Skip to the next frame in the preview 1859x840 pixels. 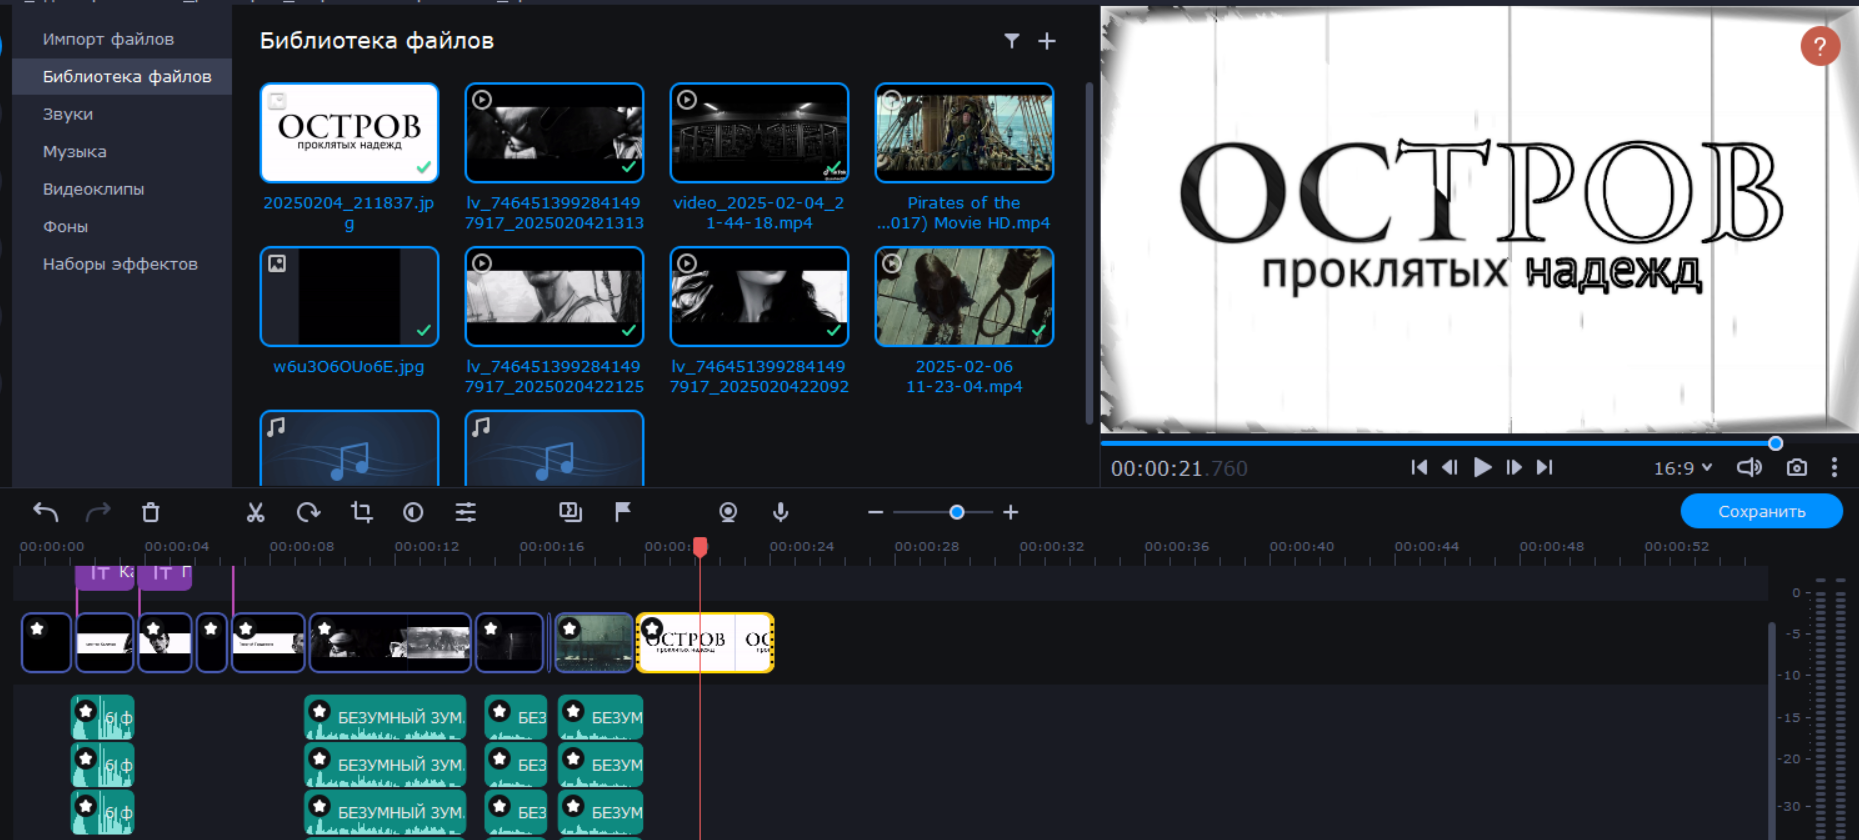point(1514,468)
